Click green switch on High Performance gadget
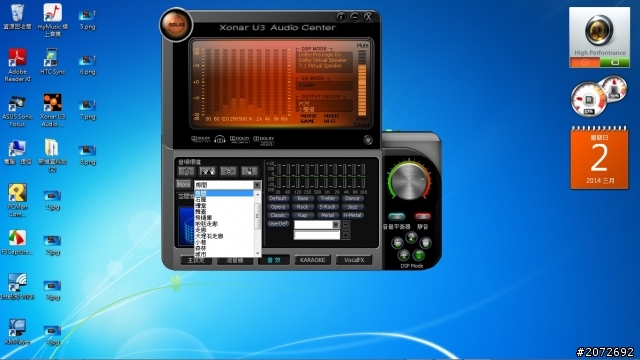The height and width of the screenshot is (360, 640). point(614,62)
